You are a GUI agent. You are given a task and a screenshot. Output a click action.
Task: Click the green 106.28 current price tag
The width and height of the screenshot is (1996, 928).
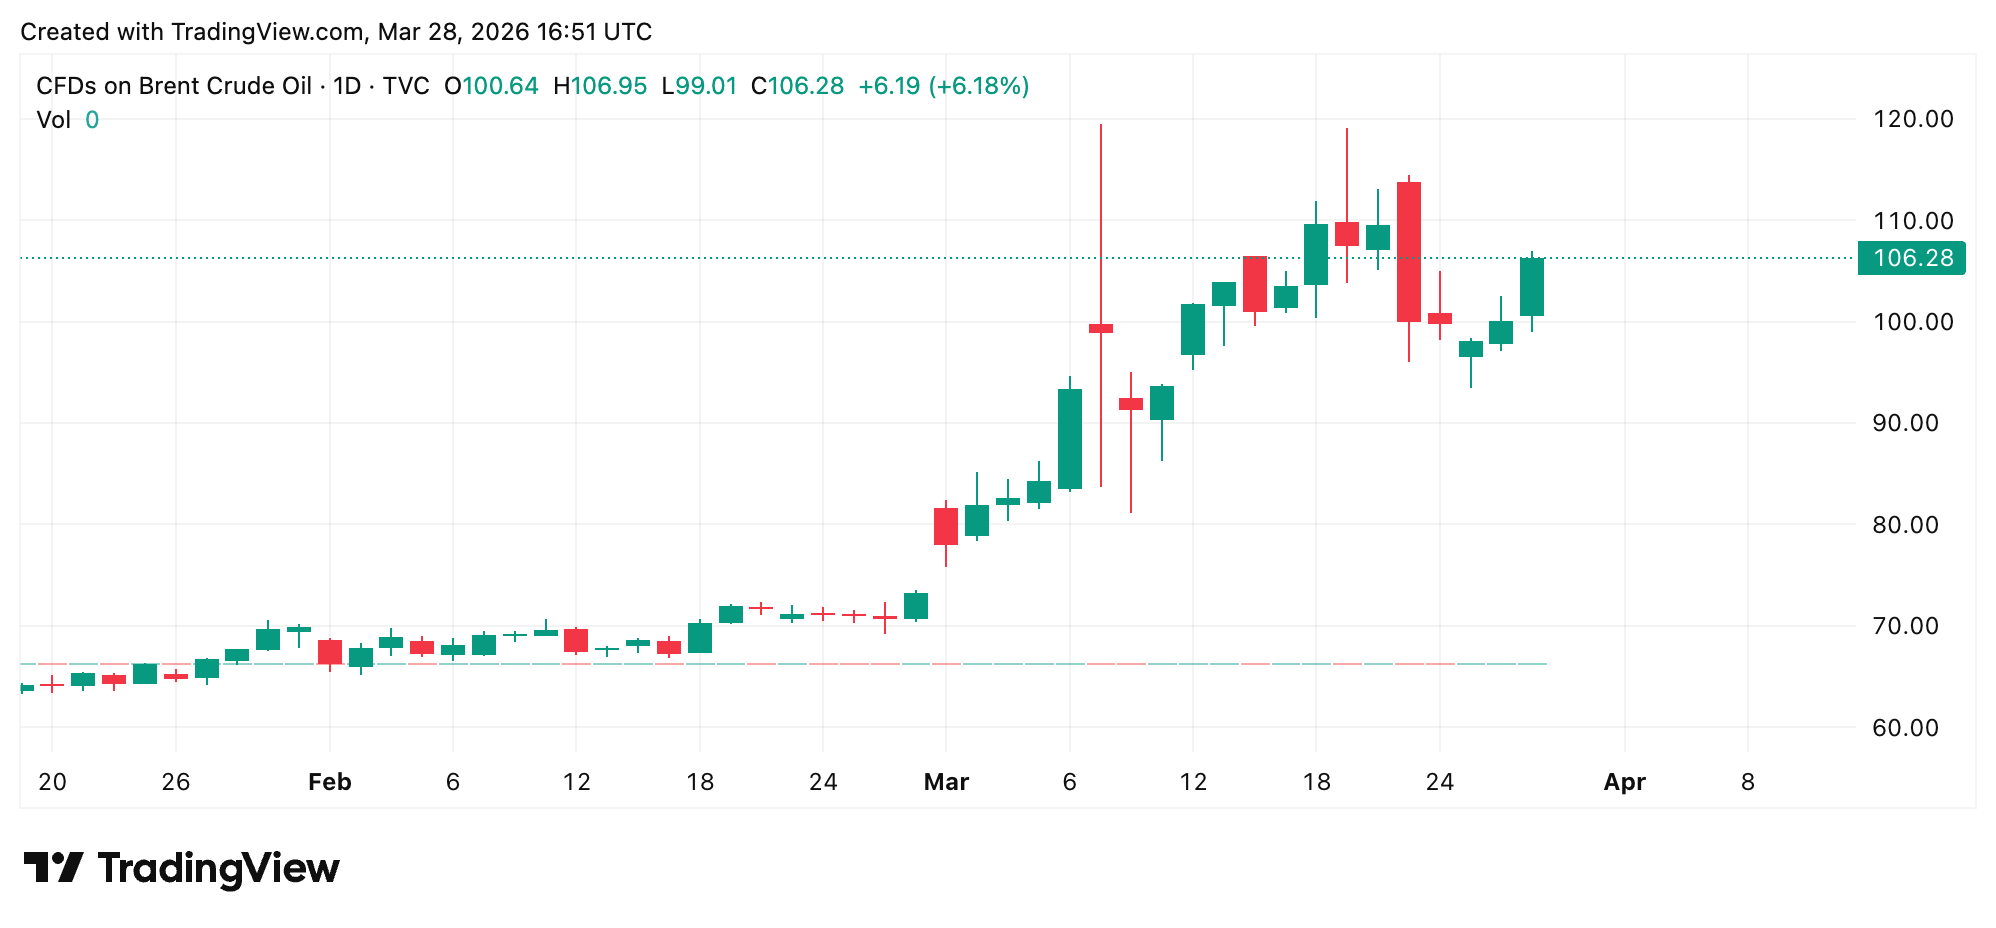[1911, 258]
